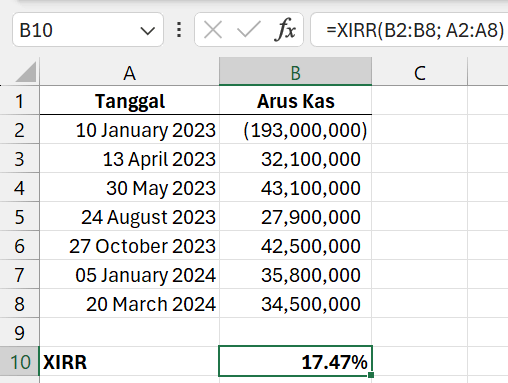Select cell with 27 October 2023
Viewport: 508px width, 383px height.
(x=129, y=245)
